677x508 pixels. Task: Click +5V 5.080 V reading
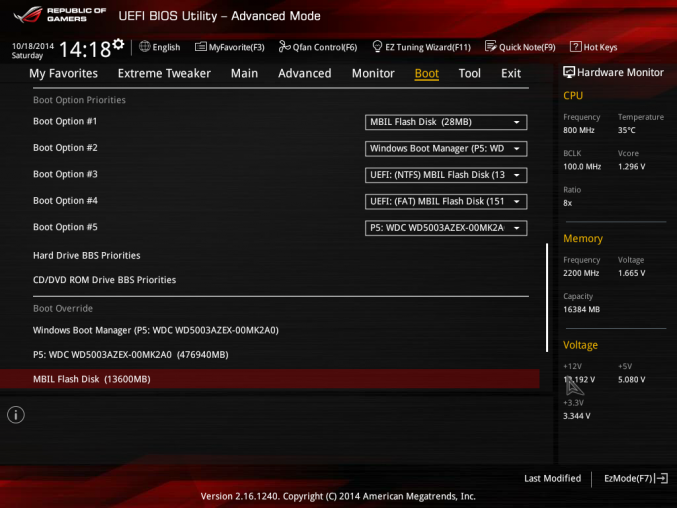point(631,379)
